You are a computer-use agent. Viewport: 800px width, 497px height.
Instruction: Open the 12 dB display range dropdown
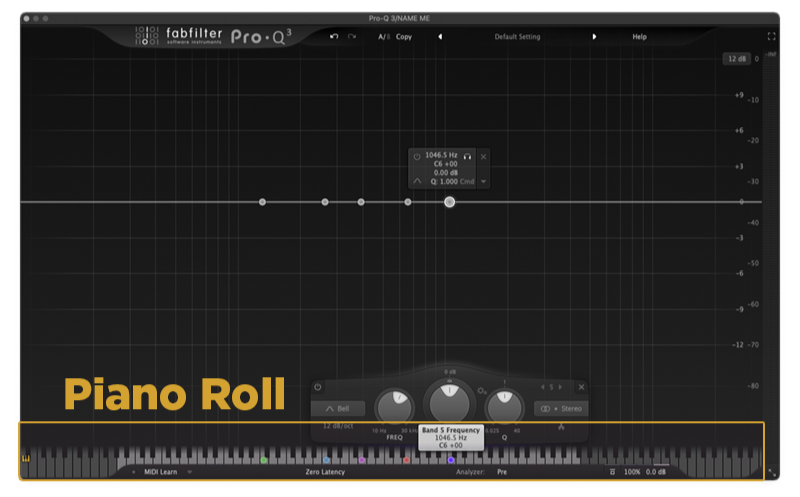[x=736, y=59]
